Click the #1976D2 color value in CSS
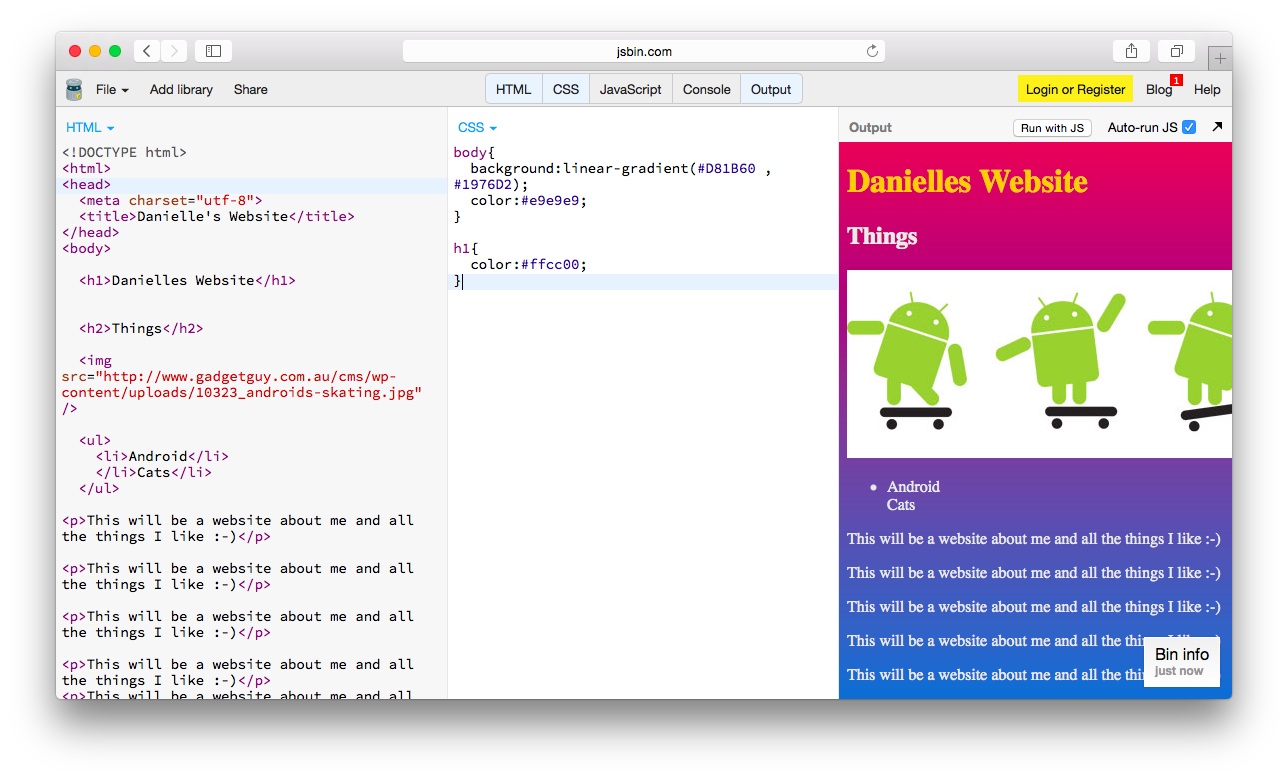 pos(483,184)
